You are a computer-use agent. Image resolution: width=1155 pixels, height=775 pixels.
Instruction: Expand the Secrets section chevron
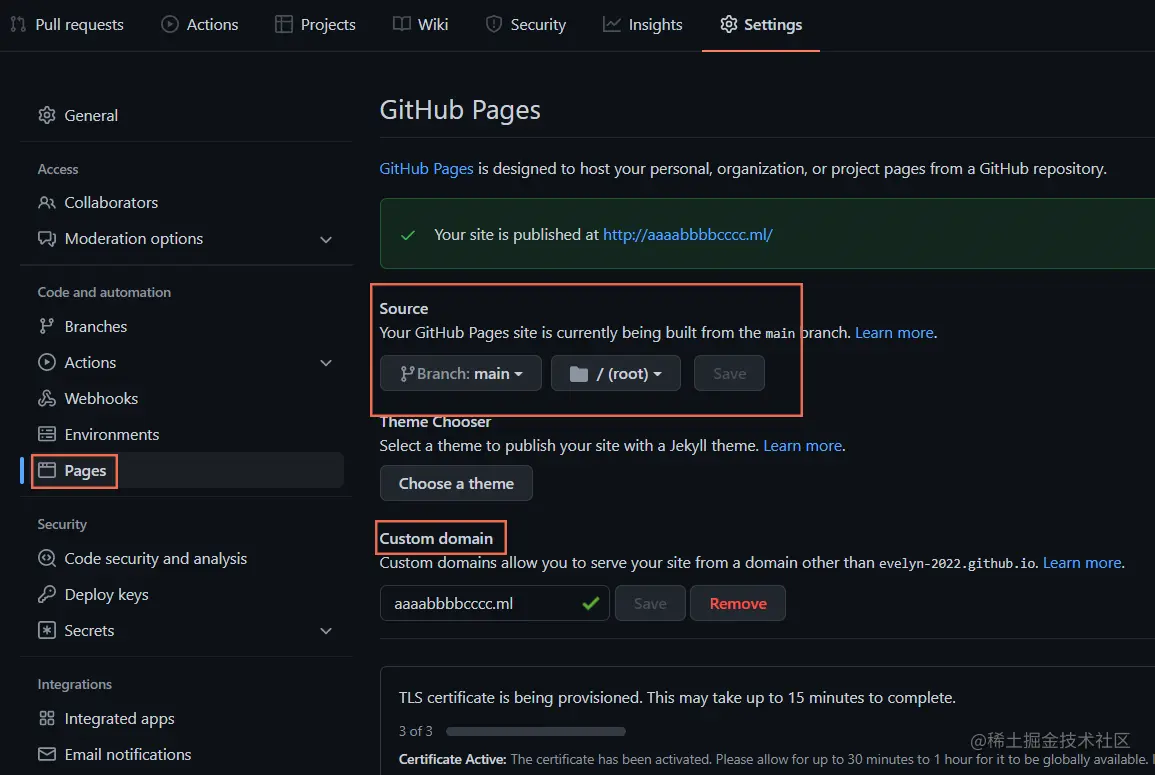326,631
